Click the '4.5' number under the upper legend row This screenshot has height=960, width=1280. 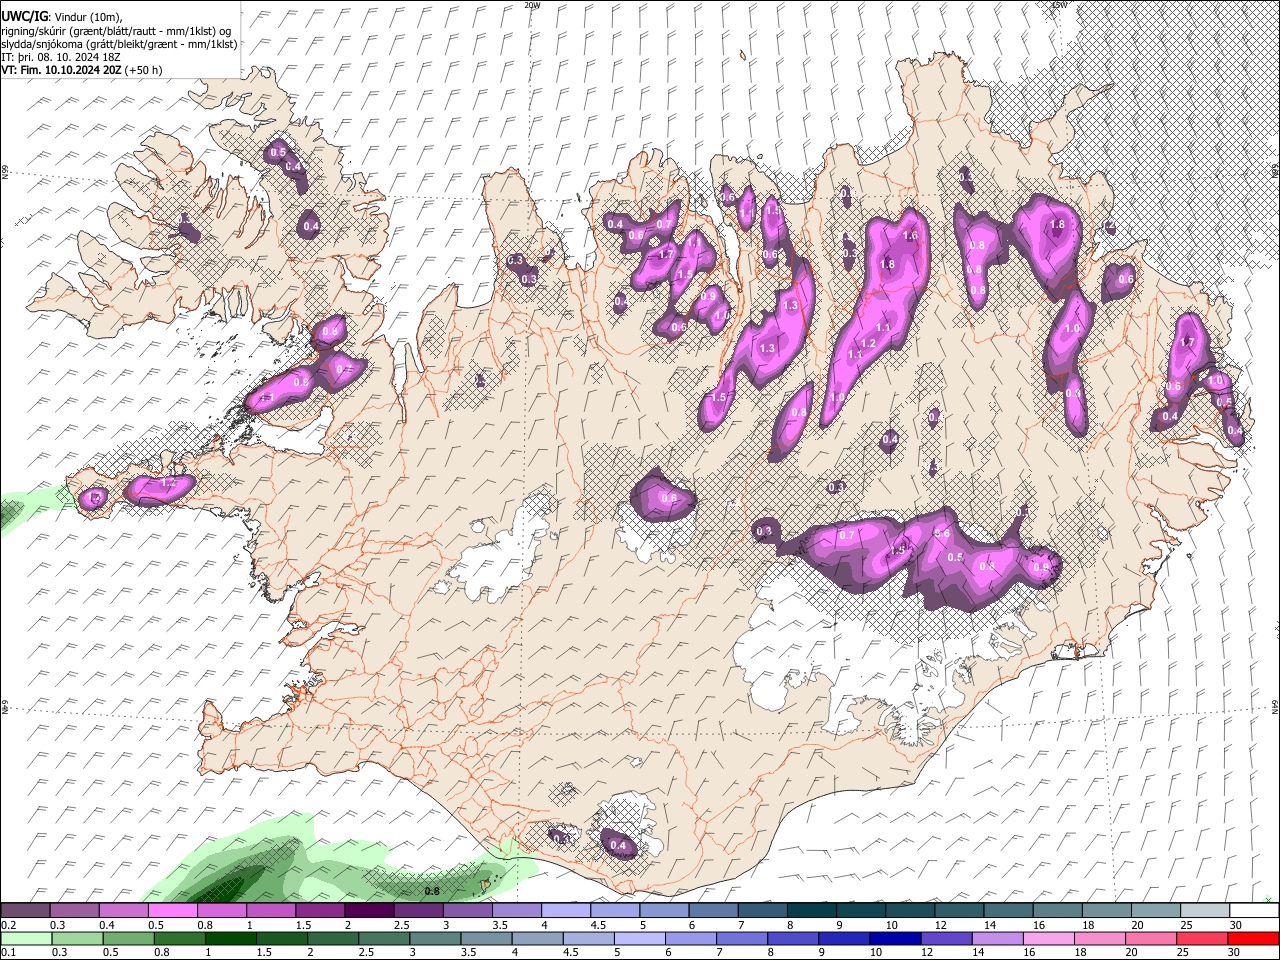pyautogui.click(x=597, y=926)
